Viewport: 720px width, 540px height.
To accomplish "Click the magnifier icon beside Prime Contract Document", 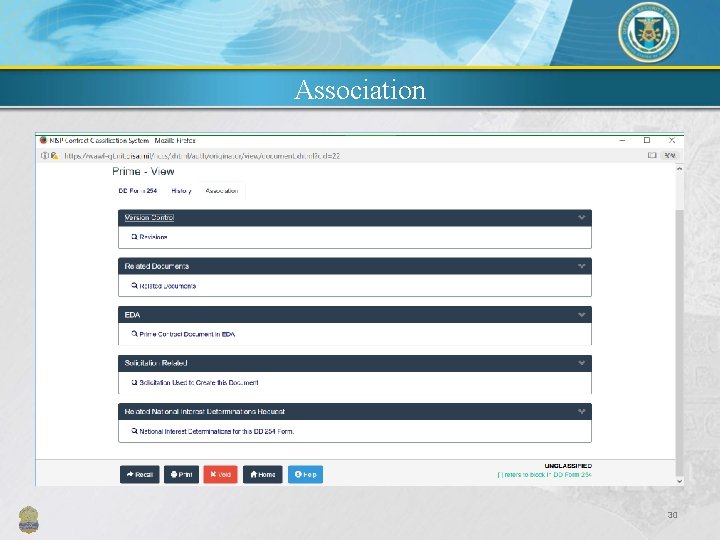I will coord(135,334).
